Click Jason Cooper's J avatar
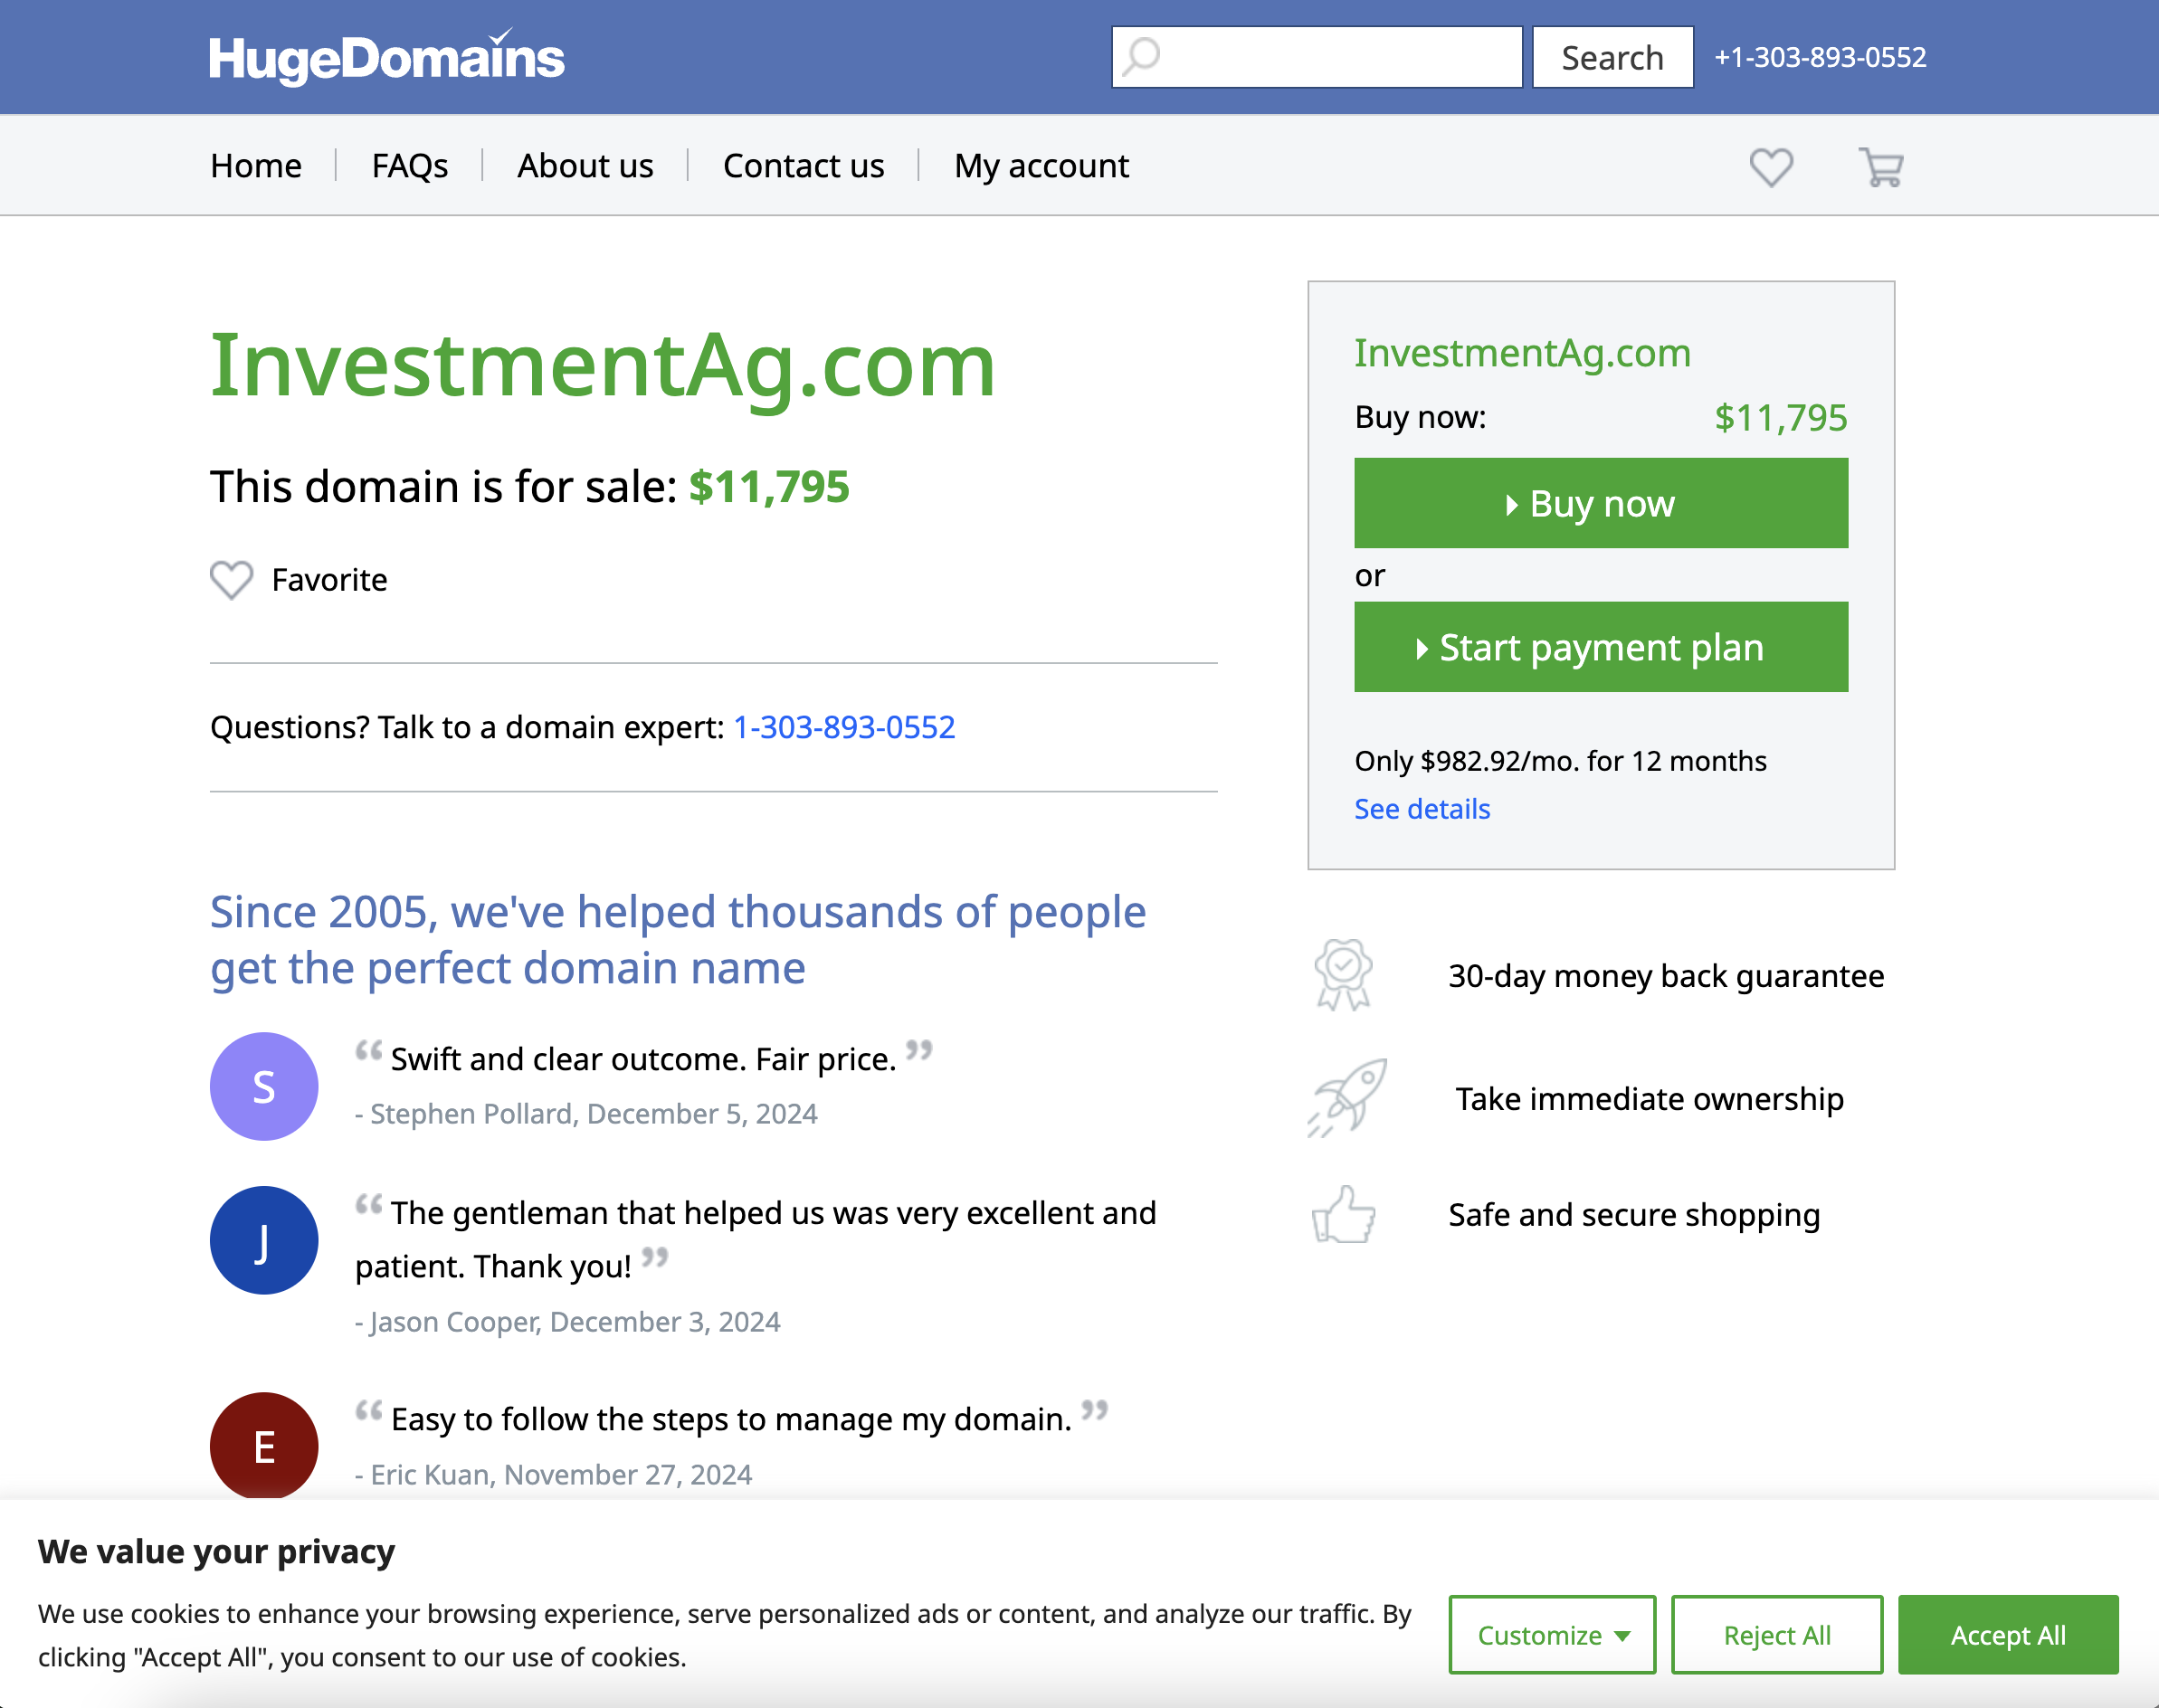This screenshot has width=2159, height=1708. pos(264,1240)
